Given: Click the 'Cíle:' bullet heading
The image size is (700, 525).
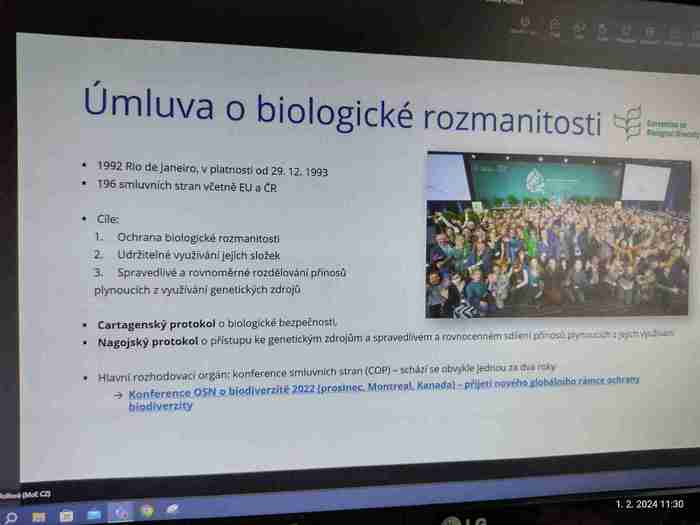Looking at the screenshot, I should point(108,219).
